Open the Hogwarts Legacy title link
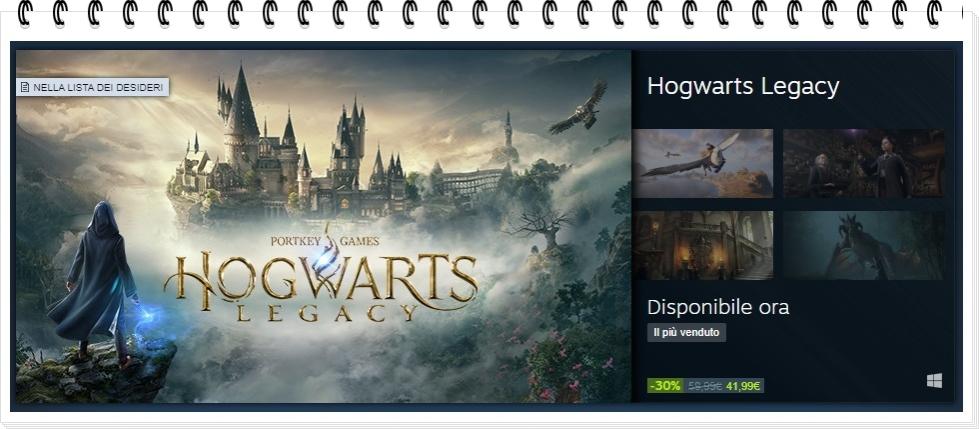The height and width of the screenshot is (429, 979). point(742,86)
